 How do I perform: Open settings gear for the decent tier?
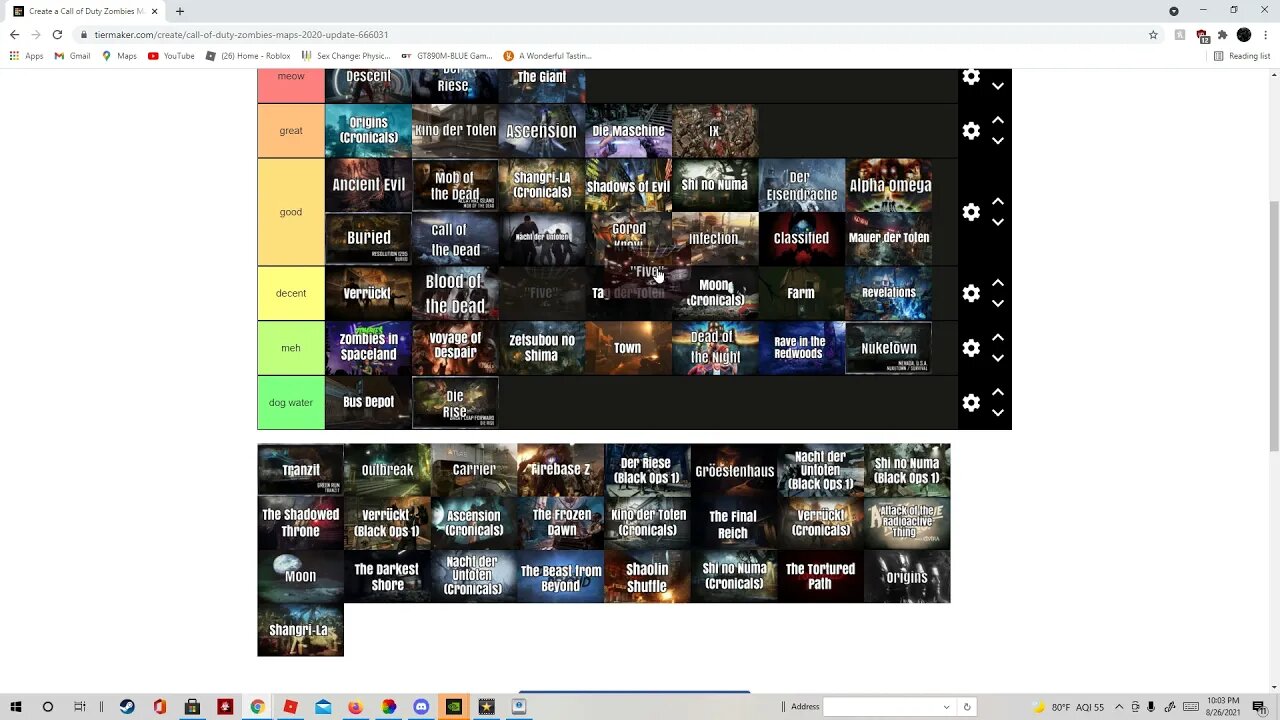(971, 293)
